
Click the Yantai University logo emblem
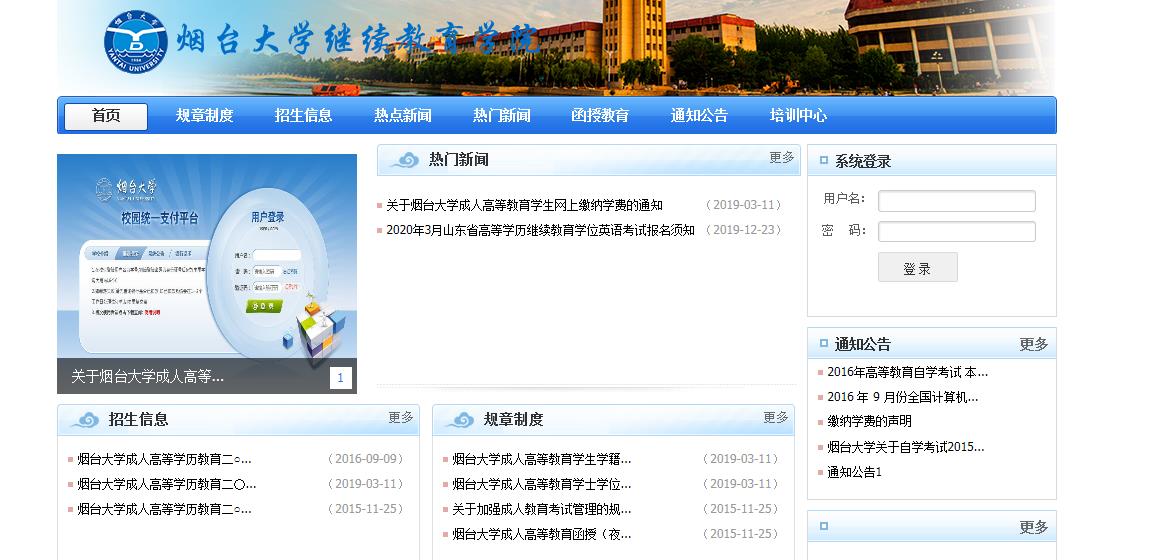(136, 41)
